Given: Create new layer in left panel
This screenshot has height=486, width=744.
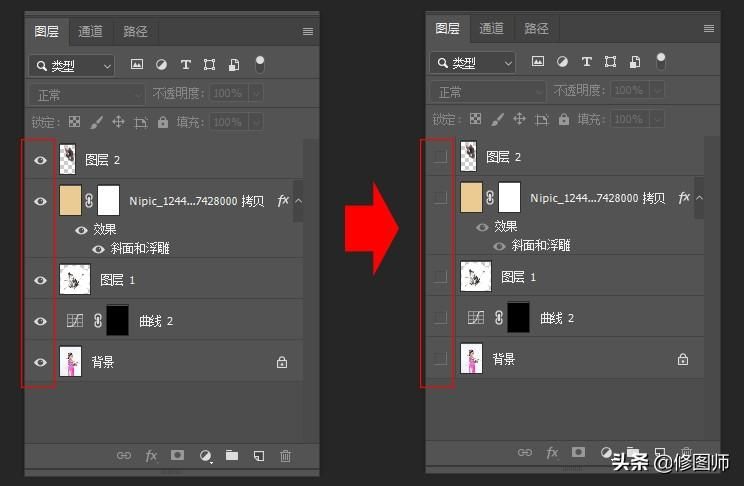Looking at the screenshot, I should 259,456.
